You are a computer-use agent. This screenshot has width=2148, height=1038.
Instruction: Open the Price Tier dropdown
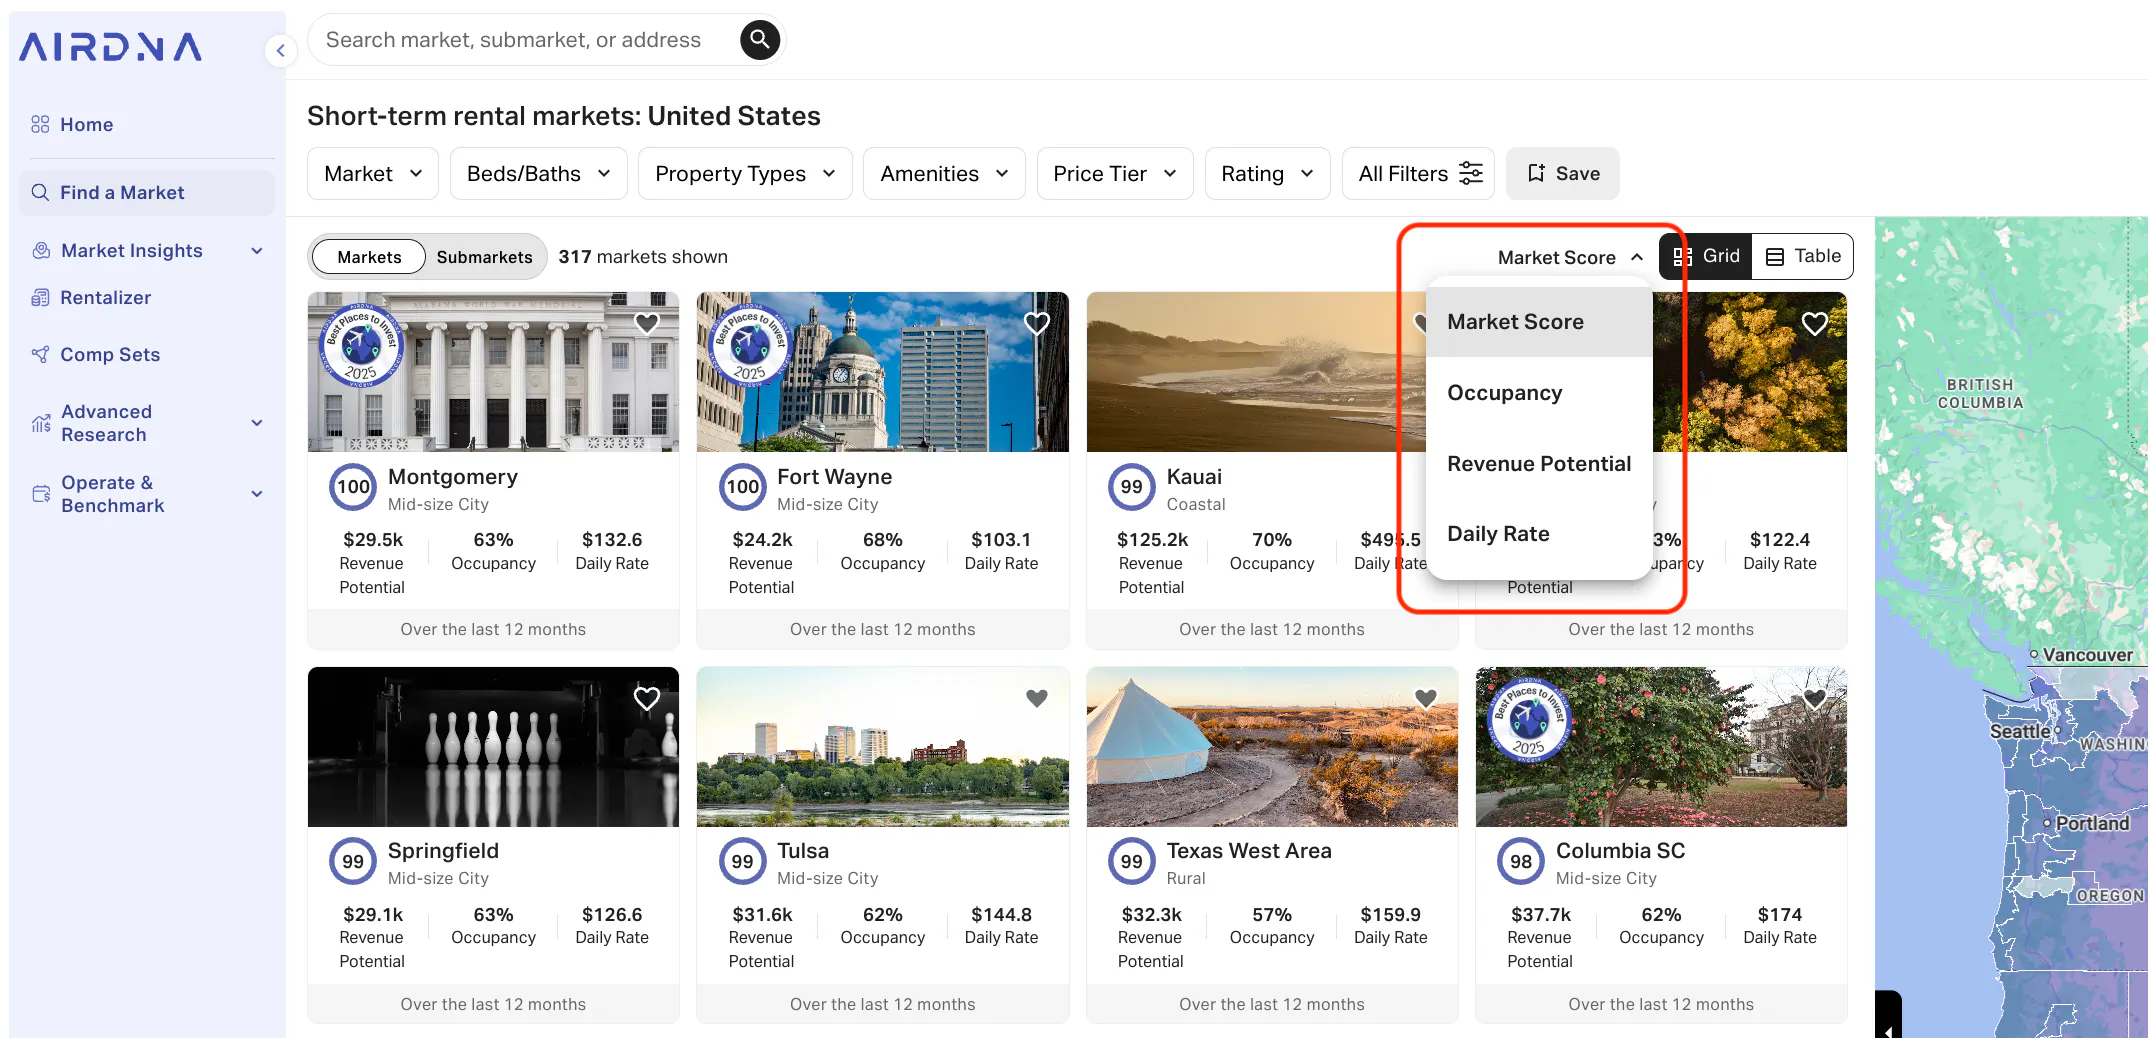(1115, 174)
